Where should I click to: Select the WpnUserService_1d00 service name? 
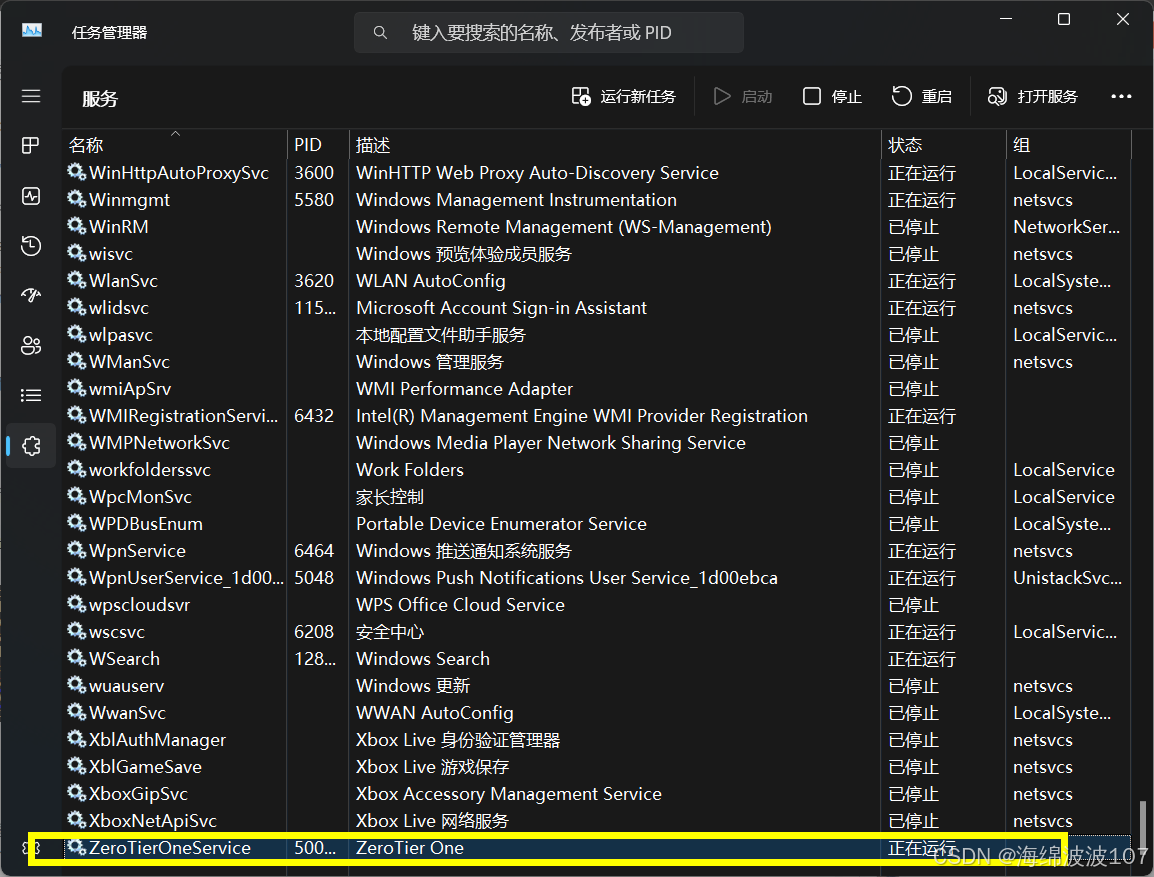[x=185, y=578]
